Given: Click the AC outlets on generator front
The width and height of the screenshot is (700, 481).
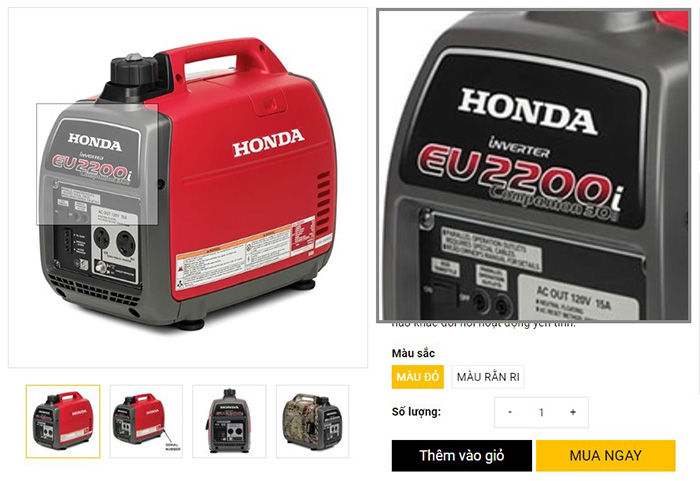Looking at the screenshot, I should [x=114, y=243].
